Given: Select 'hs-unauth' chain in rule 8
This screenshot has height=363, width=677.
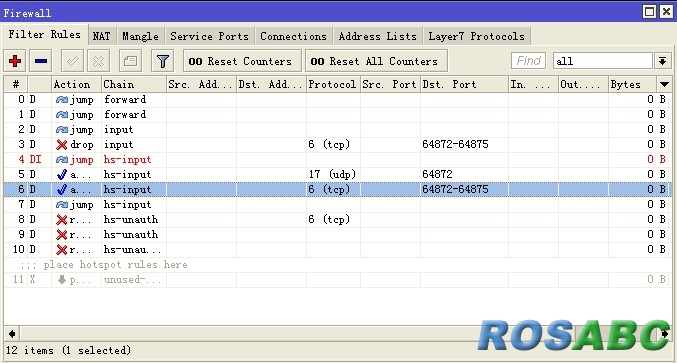Looking at the screenshot, I should [x=131, y=220].
